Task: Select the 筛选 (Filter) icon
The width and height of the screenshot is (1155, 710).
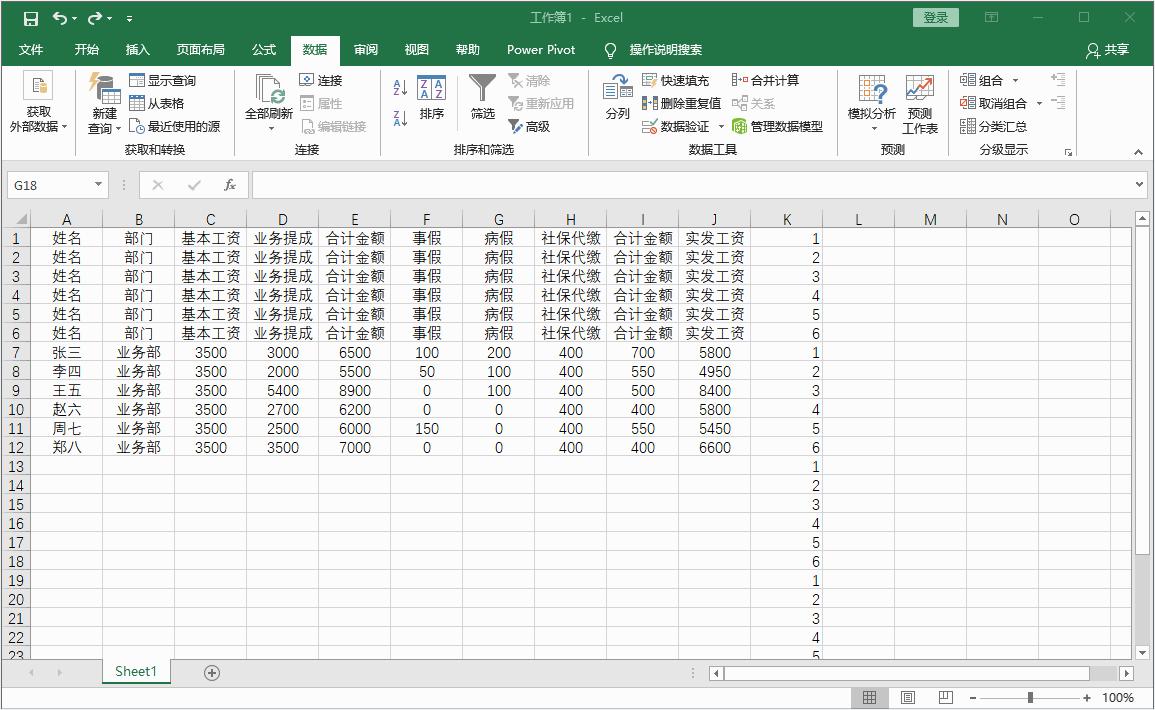Action: (x=481, y=100)
